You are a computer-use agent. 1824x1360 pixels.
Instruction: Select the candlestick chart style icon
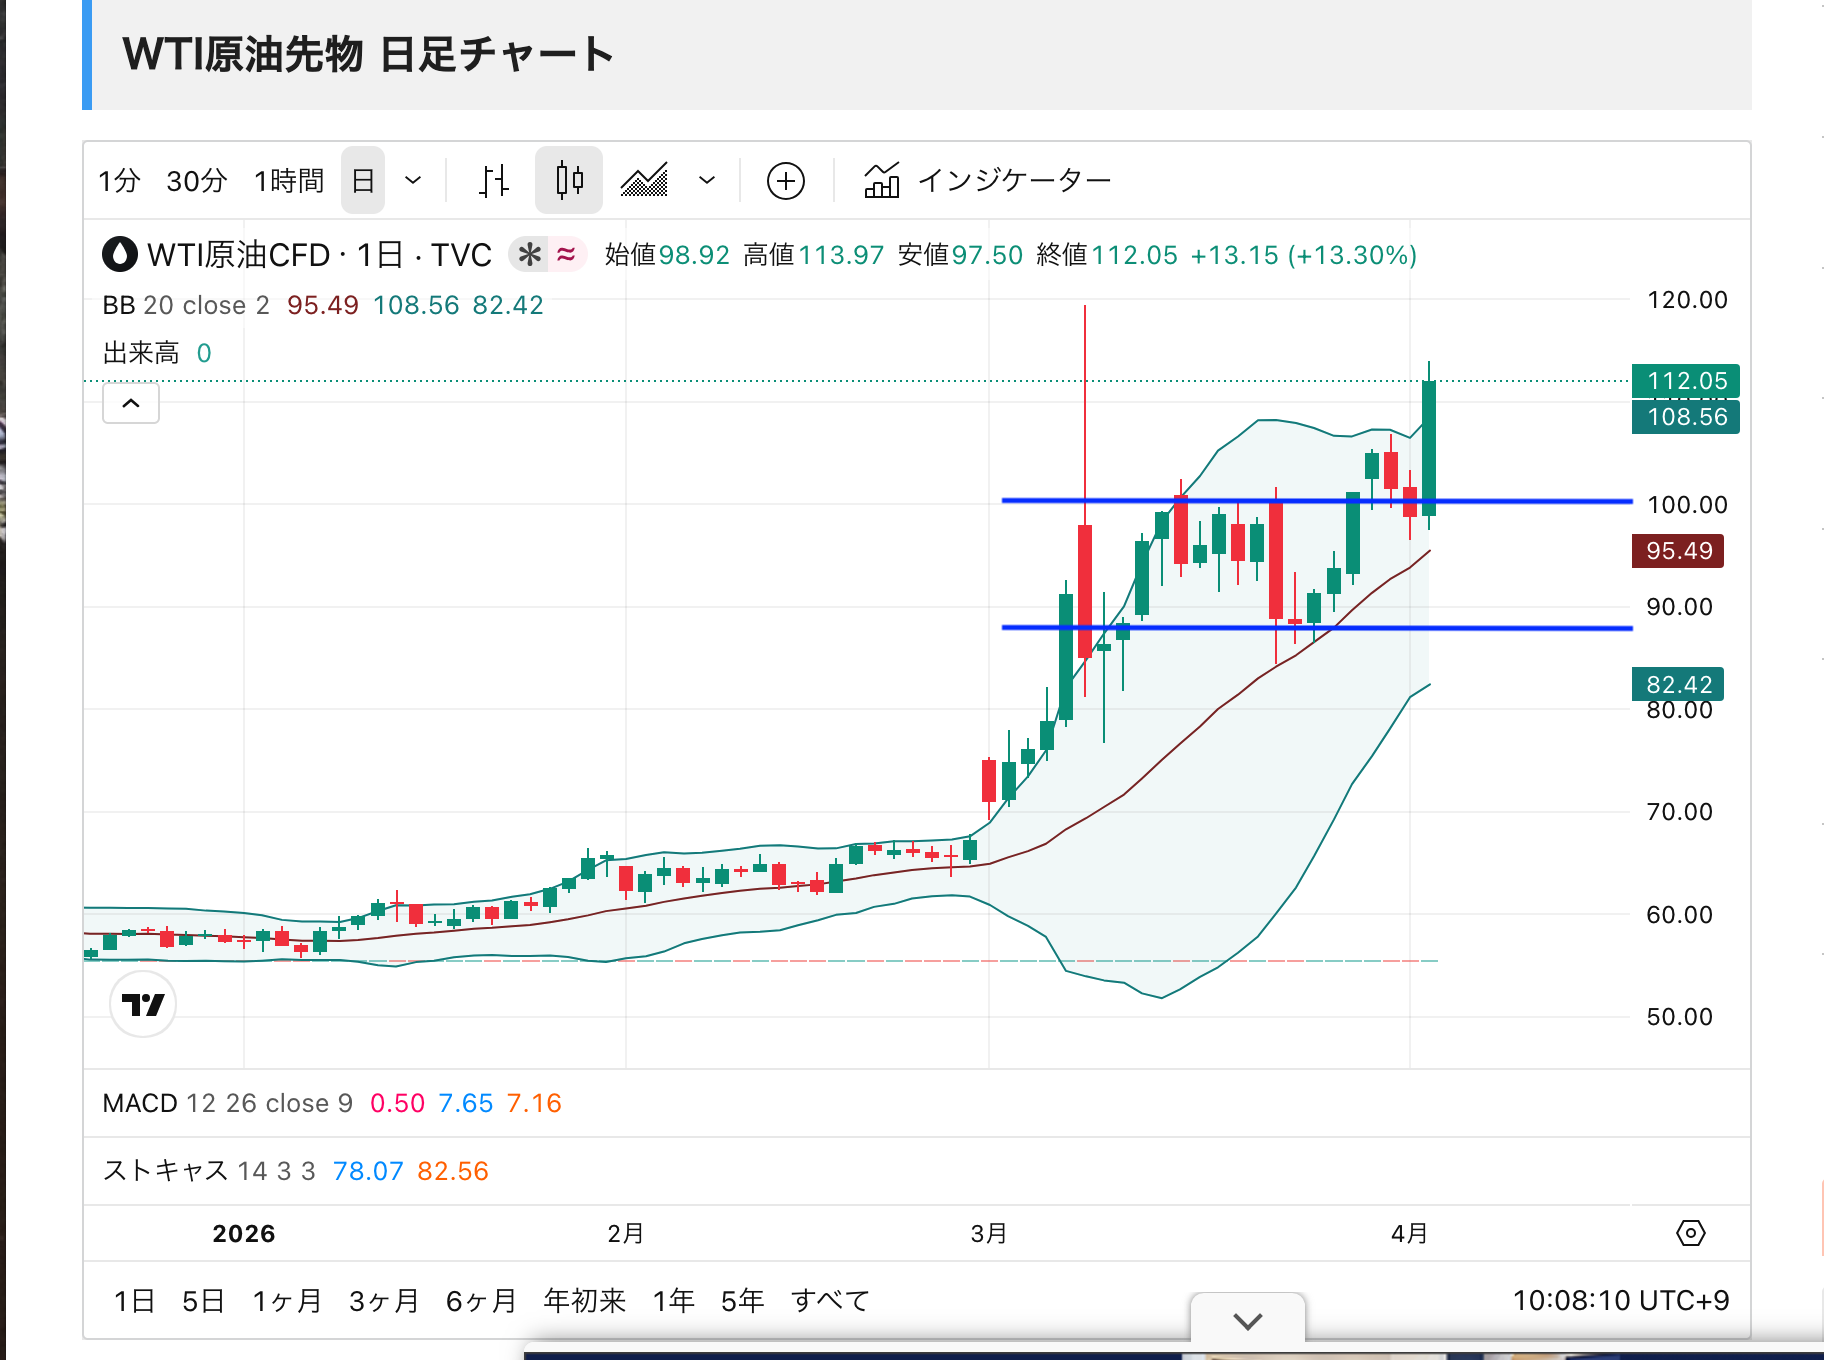(x=569, y=181)
